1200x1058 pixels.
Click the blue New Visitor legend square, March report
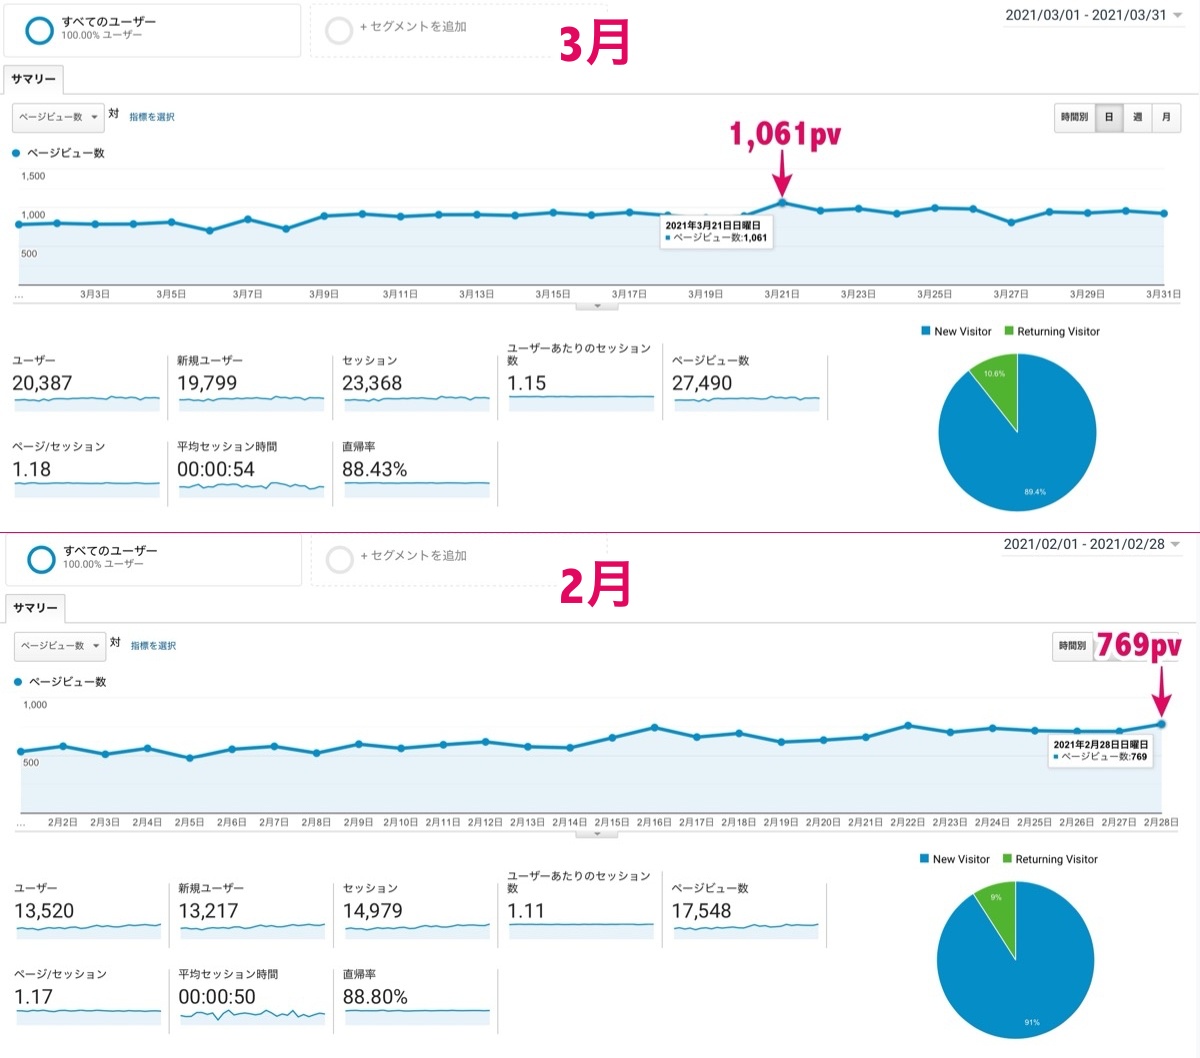pos(926,331)
